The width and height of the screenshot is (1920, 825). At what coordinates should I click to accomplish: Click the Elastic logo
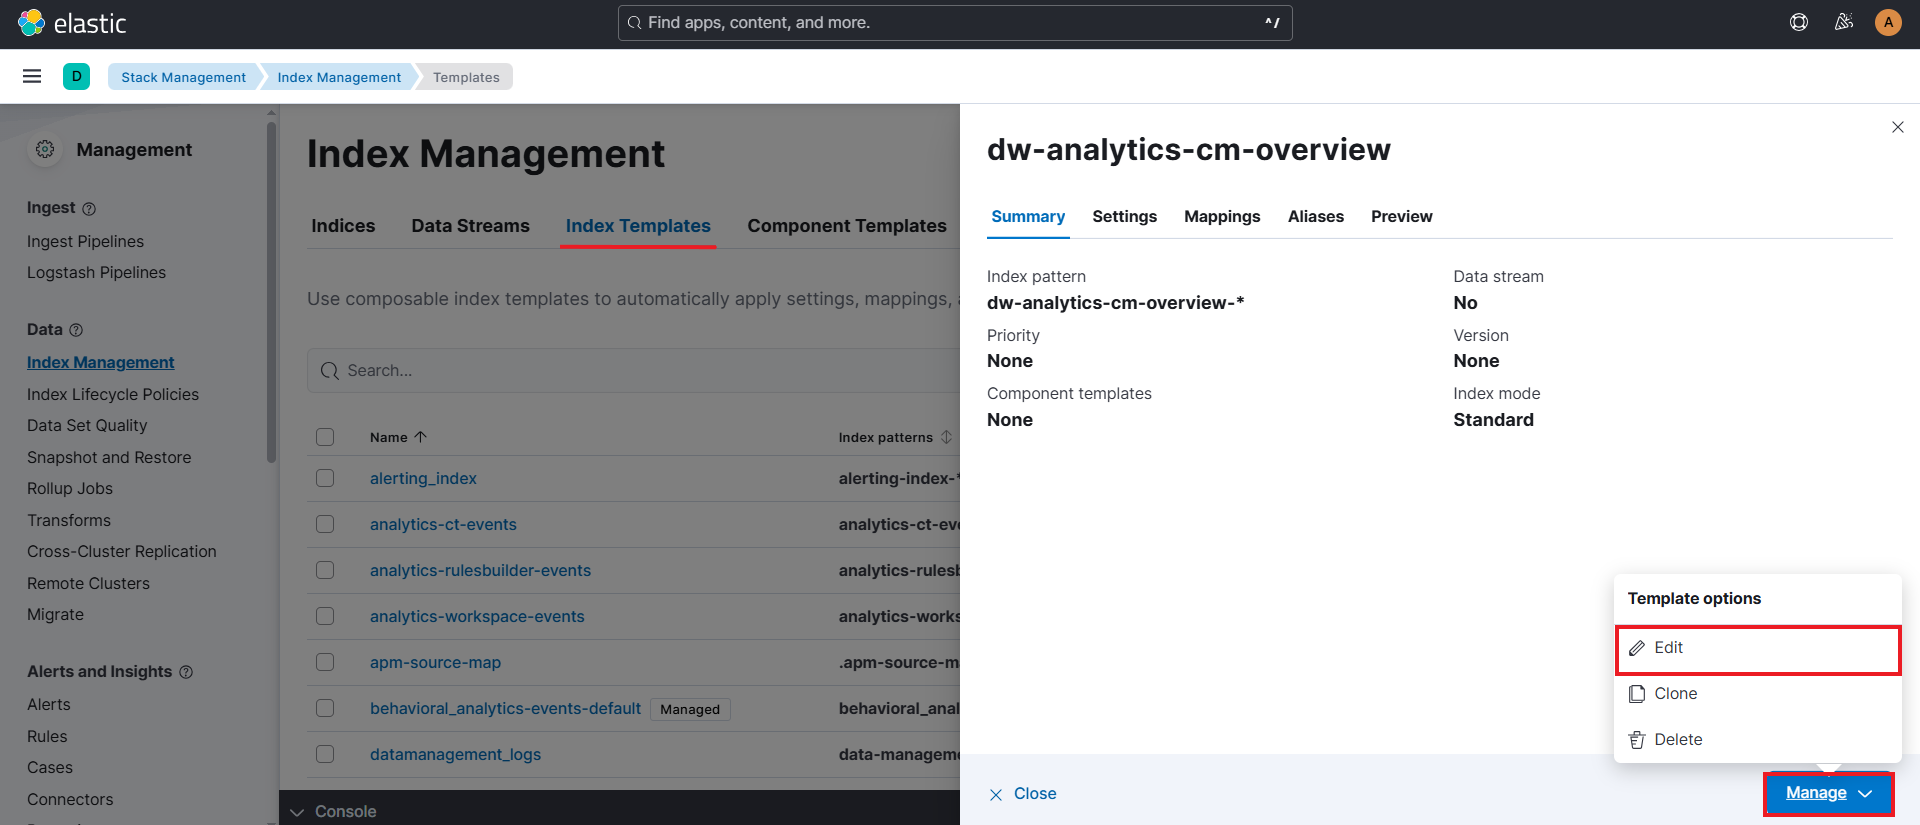click(72, 23)
